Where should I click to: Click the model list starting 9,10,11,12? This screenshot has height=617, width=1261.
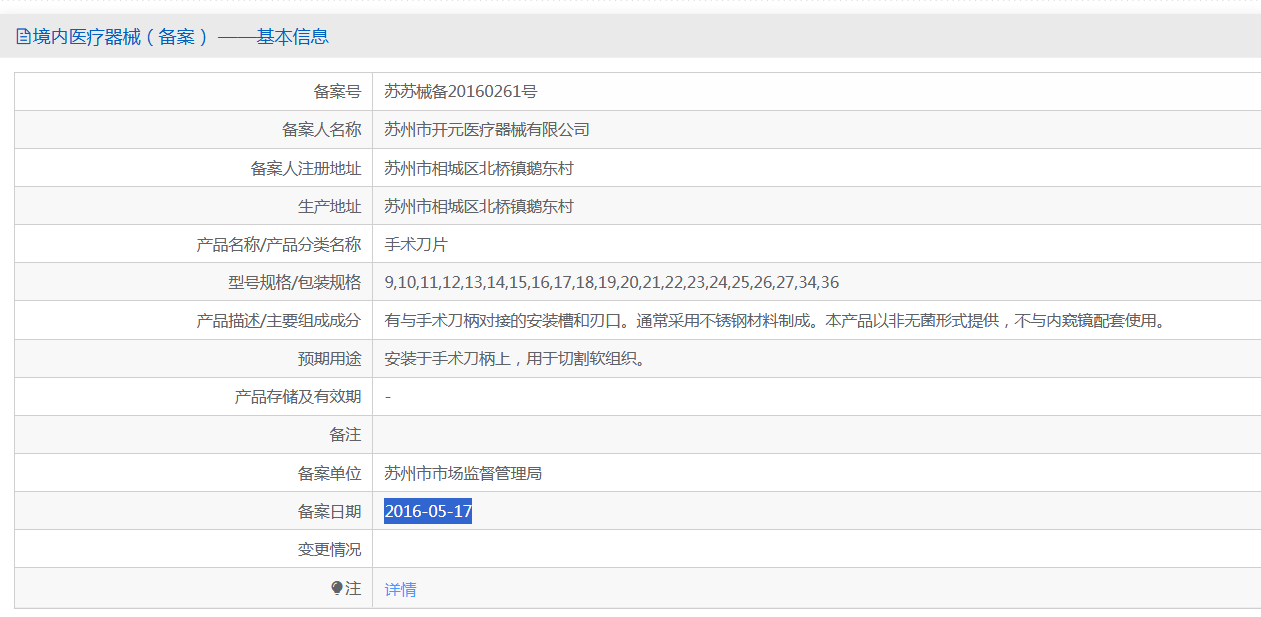coord(612,282)
